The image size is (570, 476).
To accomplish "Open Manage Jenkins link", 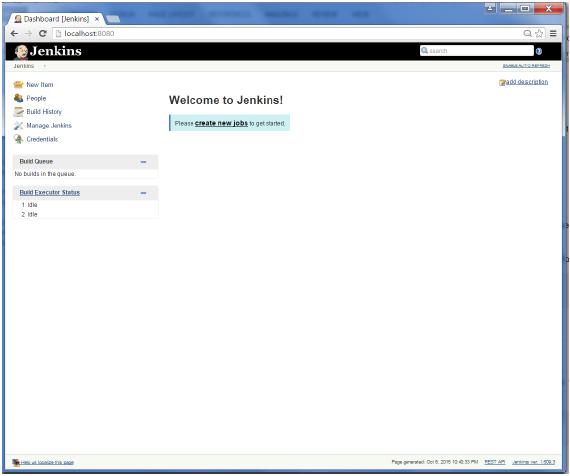I will tap(49, 125).
